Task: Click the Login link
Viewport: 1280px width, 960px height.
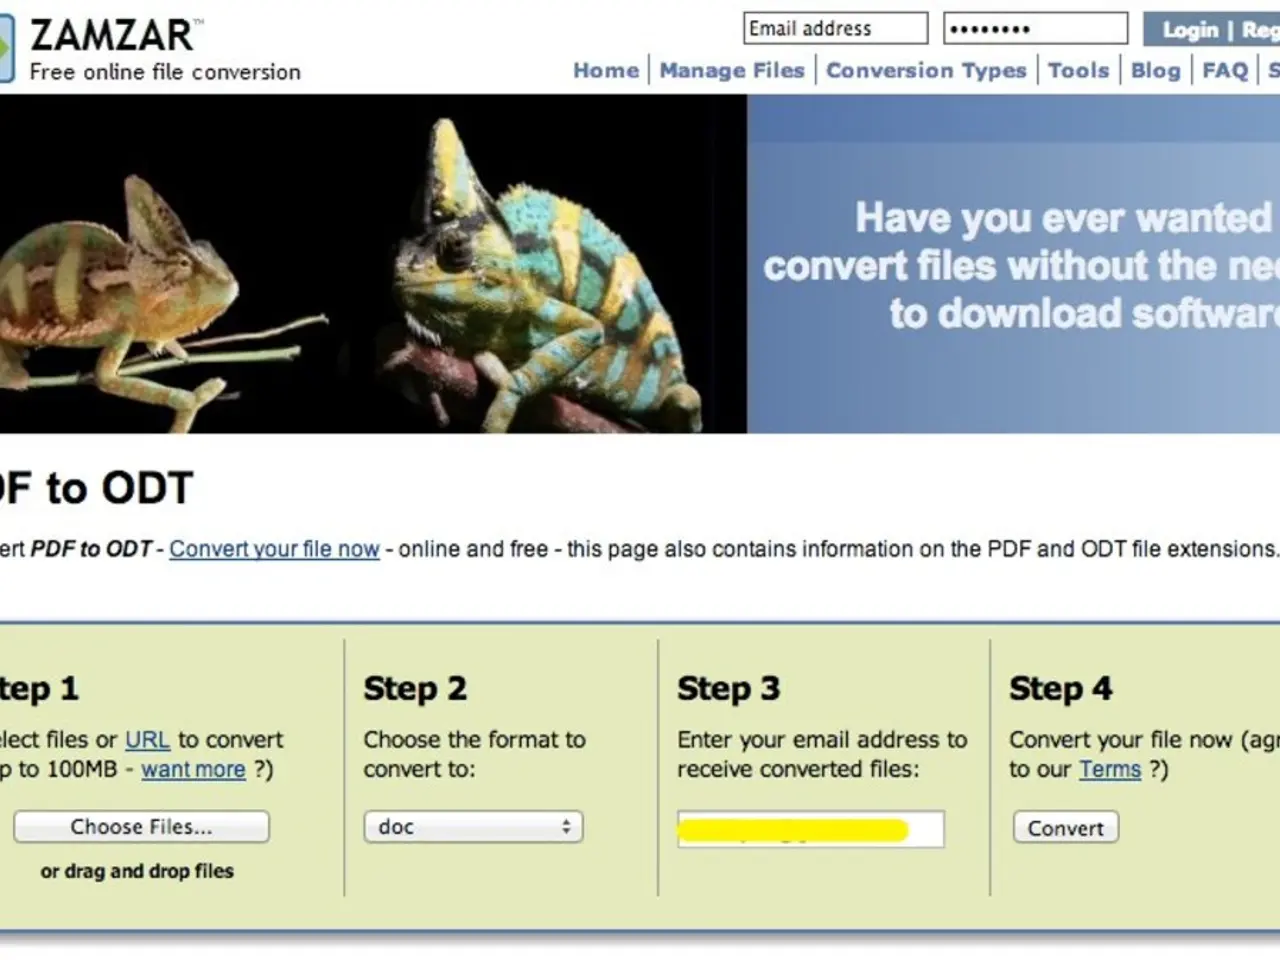Action: [1191, 29]
